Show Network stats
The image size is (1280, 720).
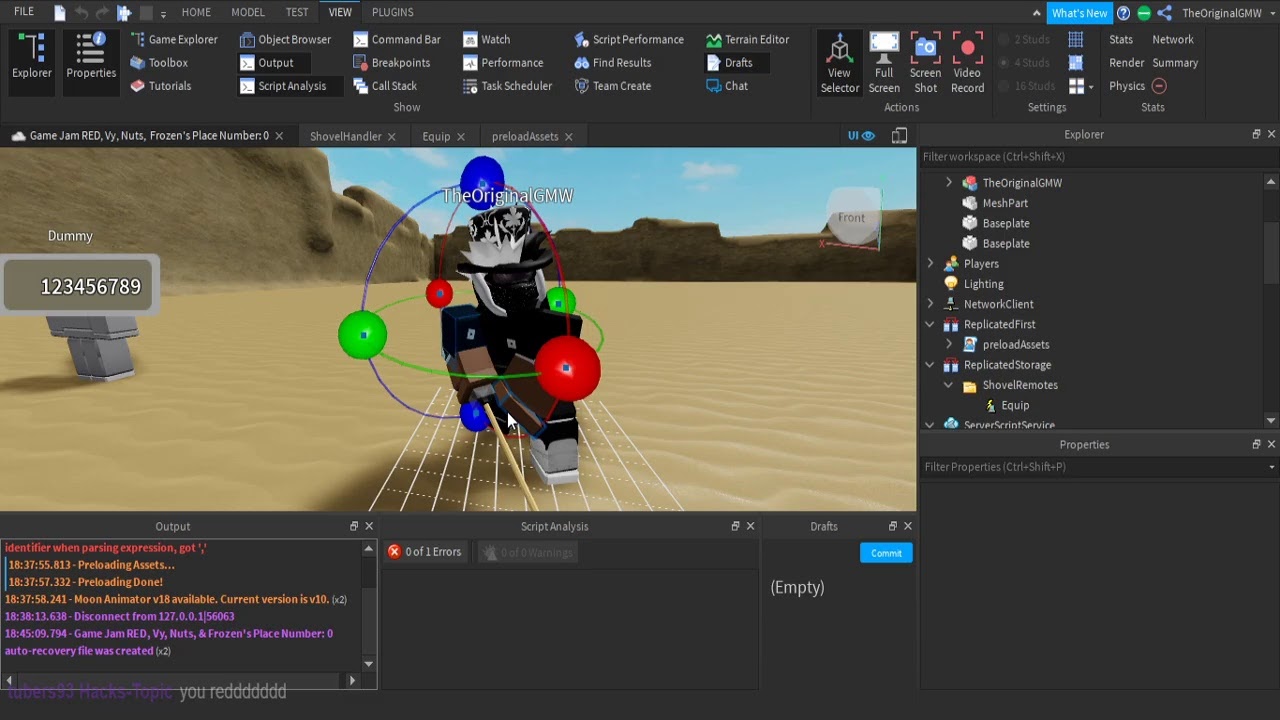[x=1173, y=40]
